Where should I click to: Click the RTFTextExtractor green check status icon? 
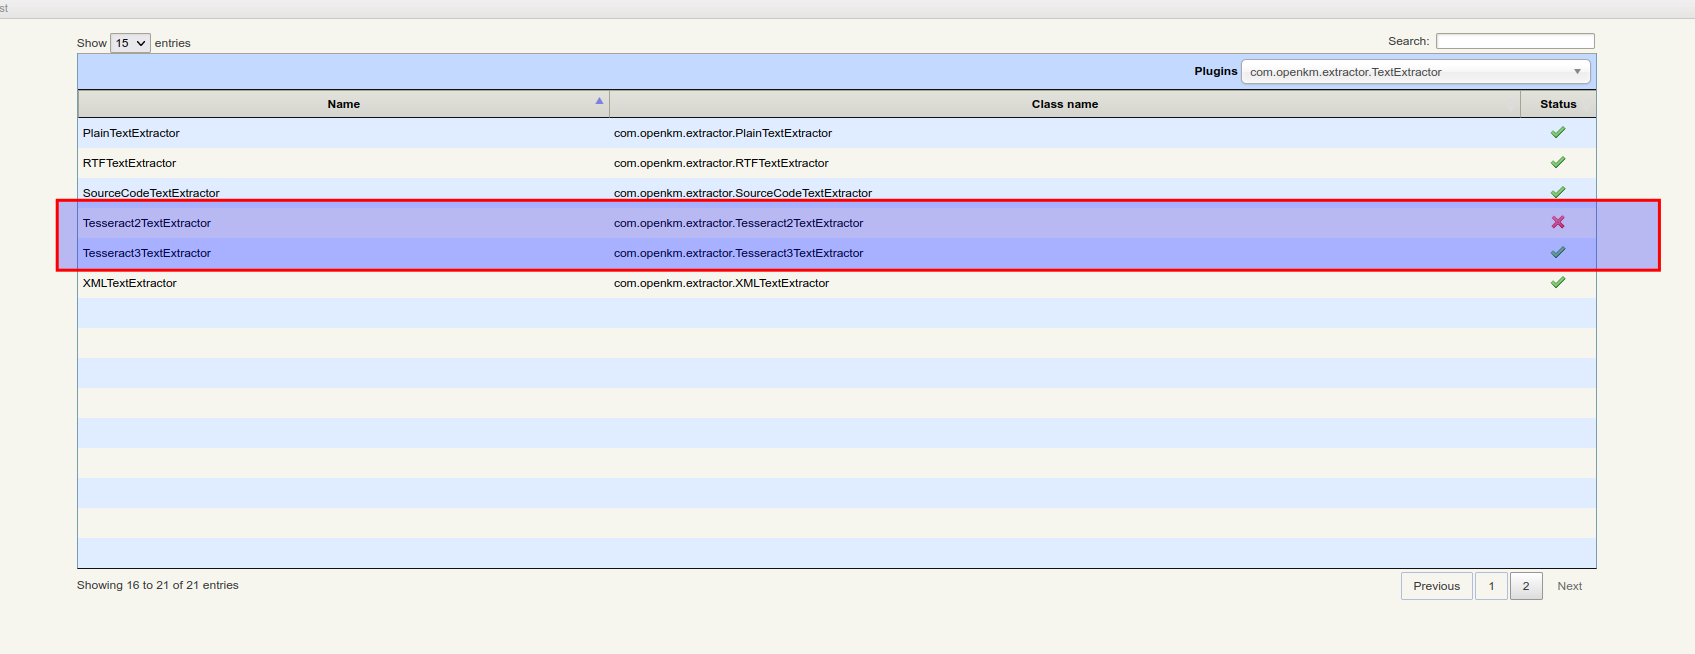coord(1557,163)
